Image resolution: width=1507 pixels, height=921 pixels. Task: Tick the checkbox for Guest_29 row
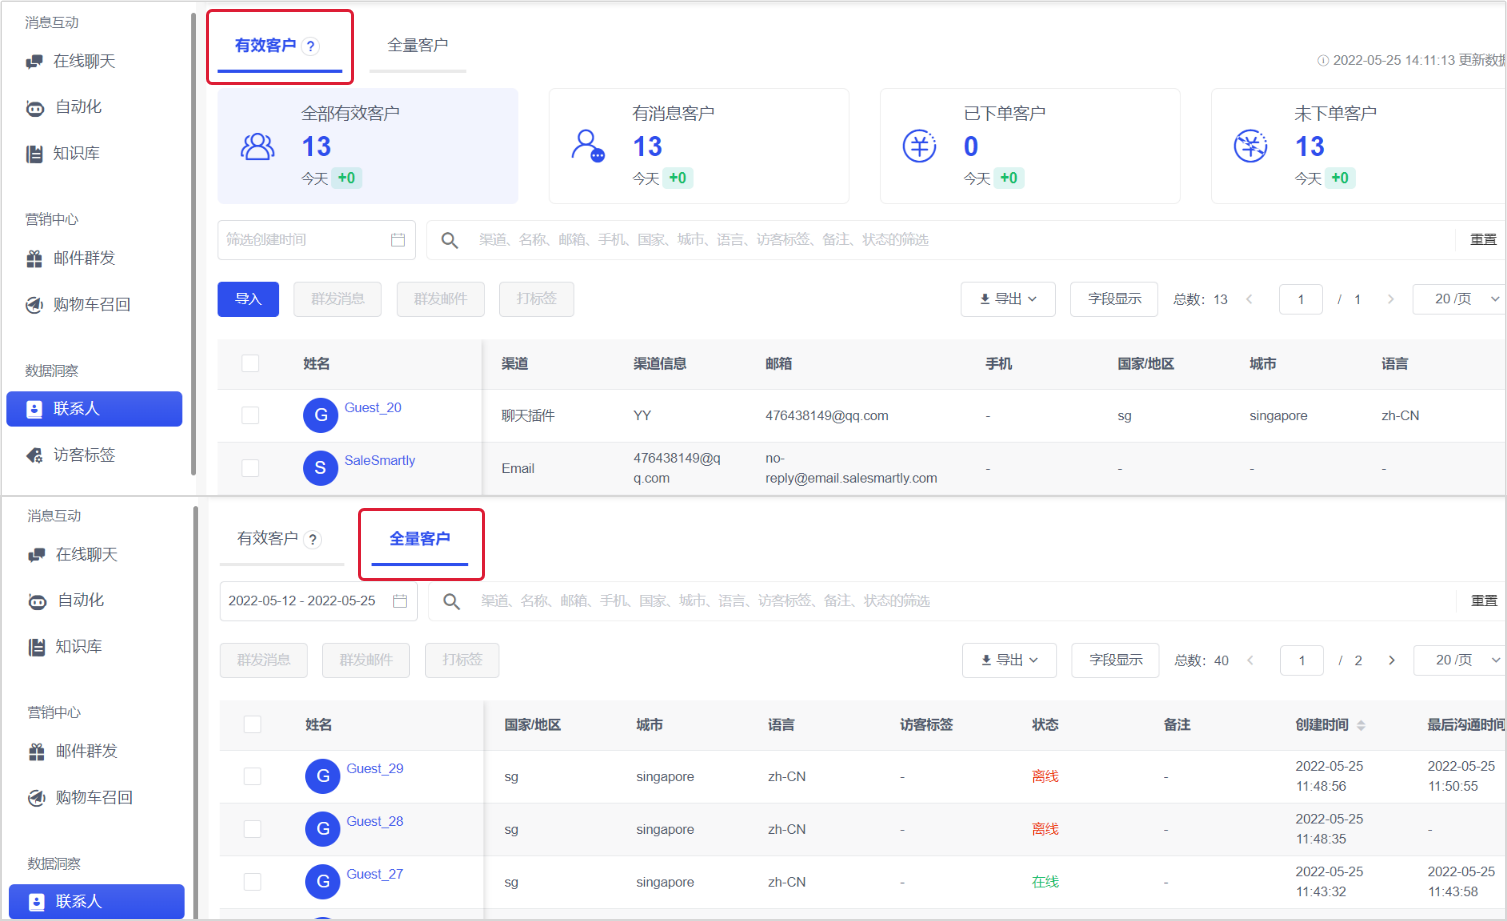point(252,776)
